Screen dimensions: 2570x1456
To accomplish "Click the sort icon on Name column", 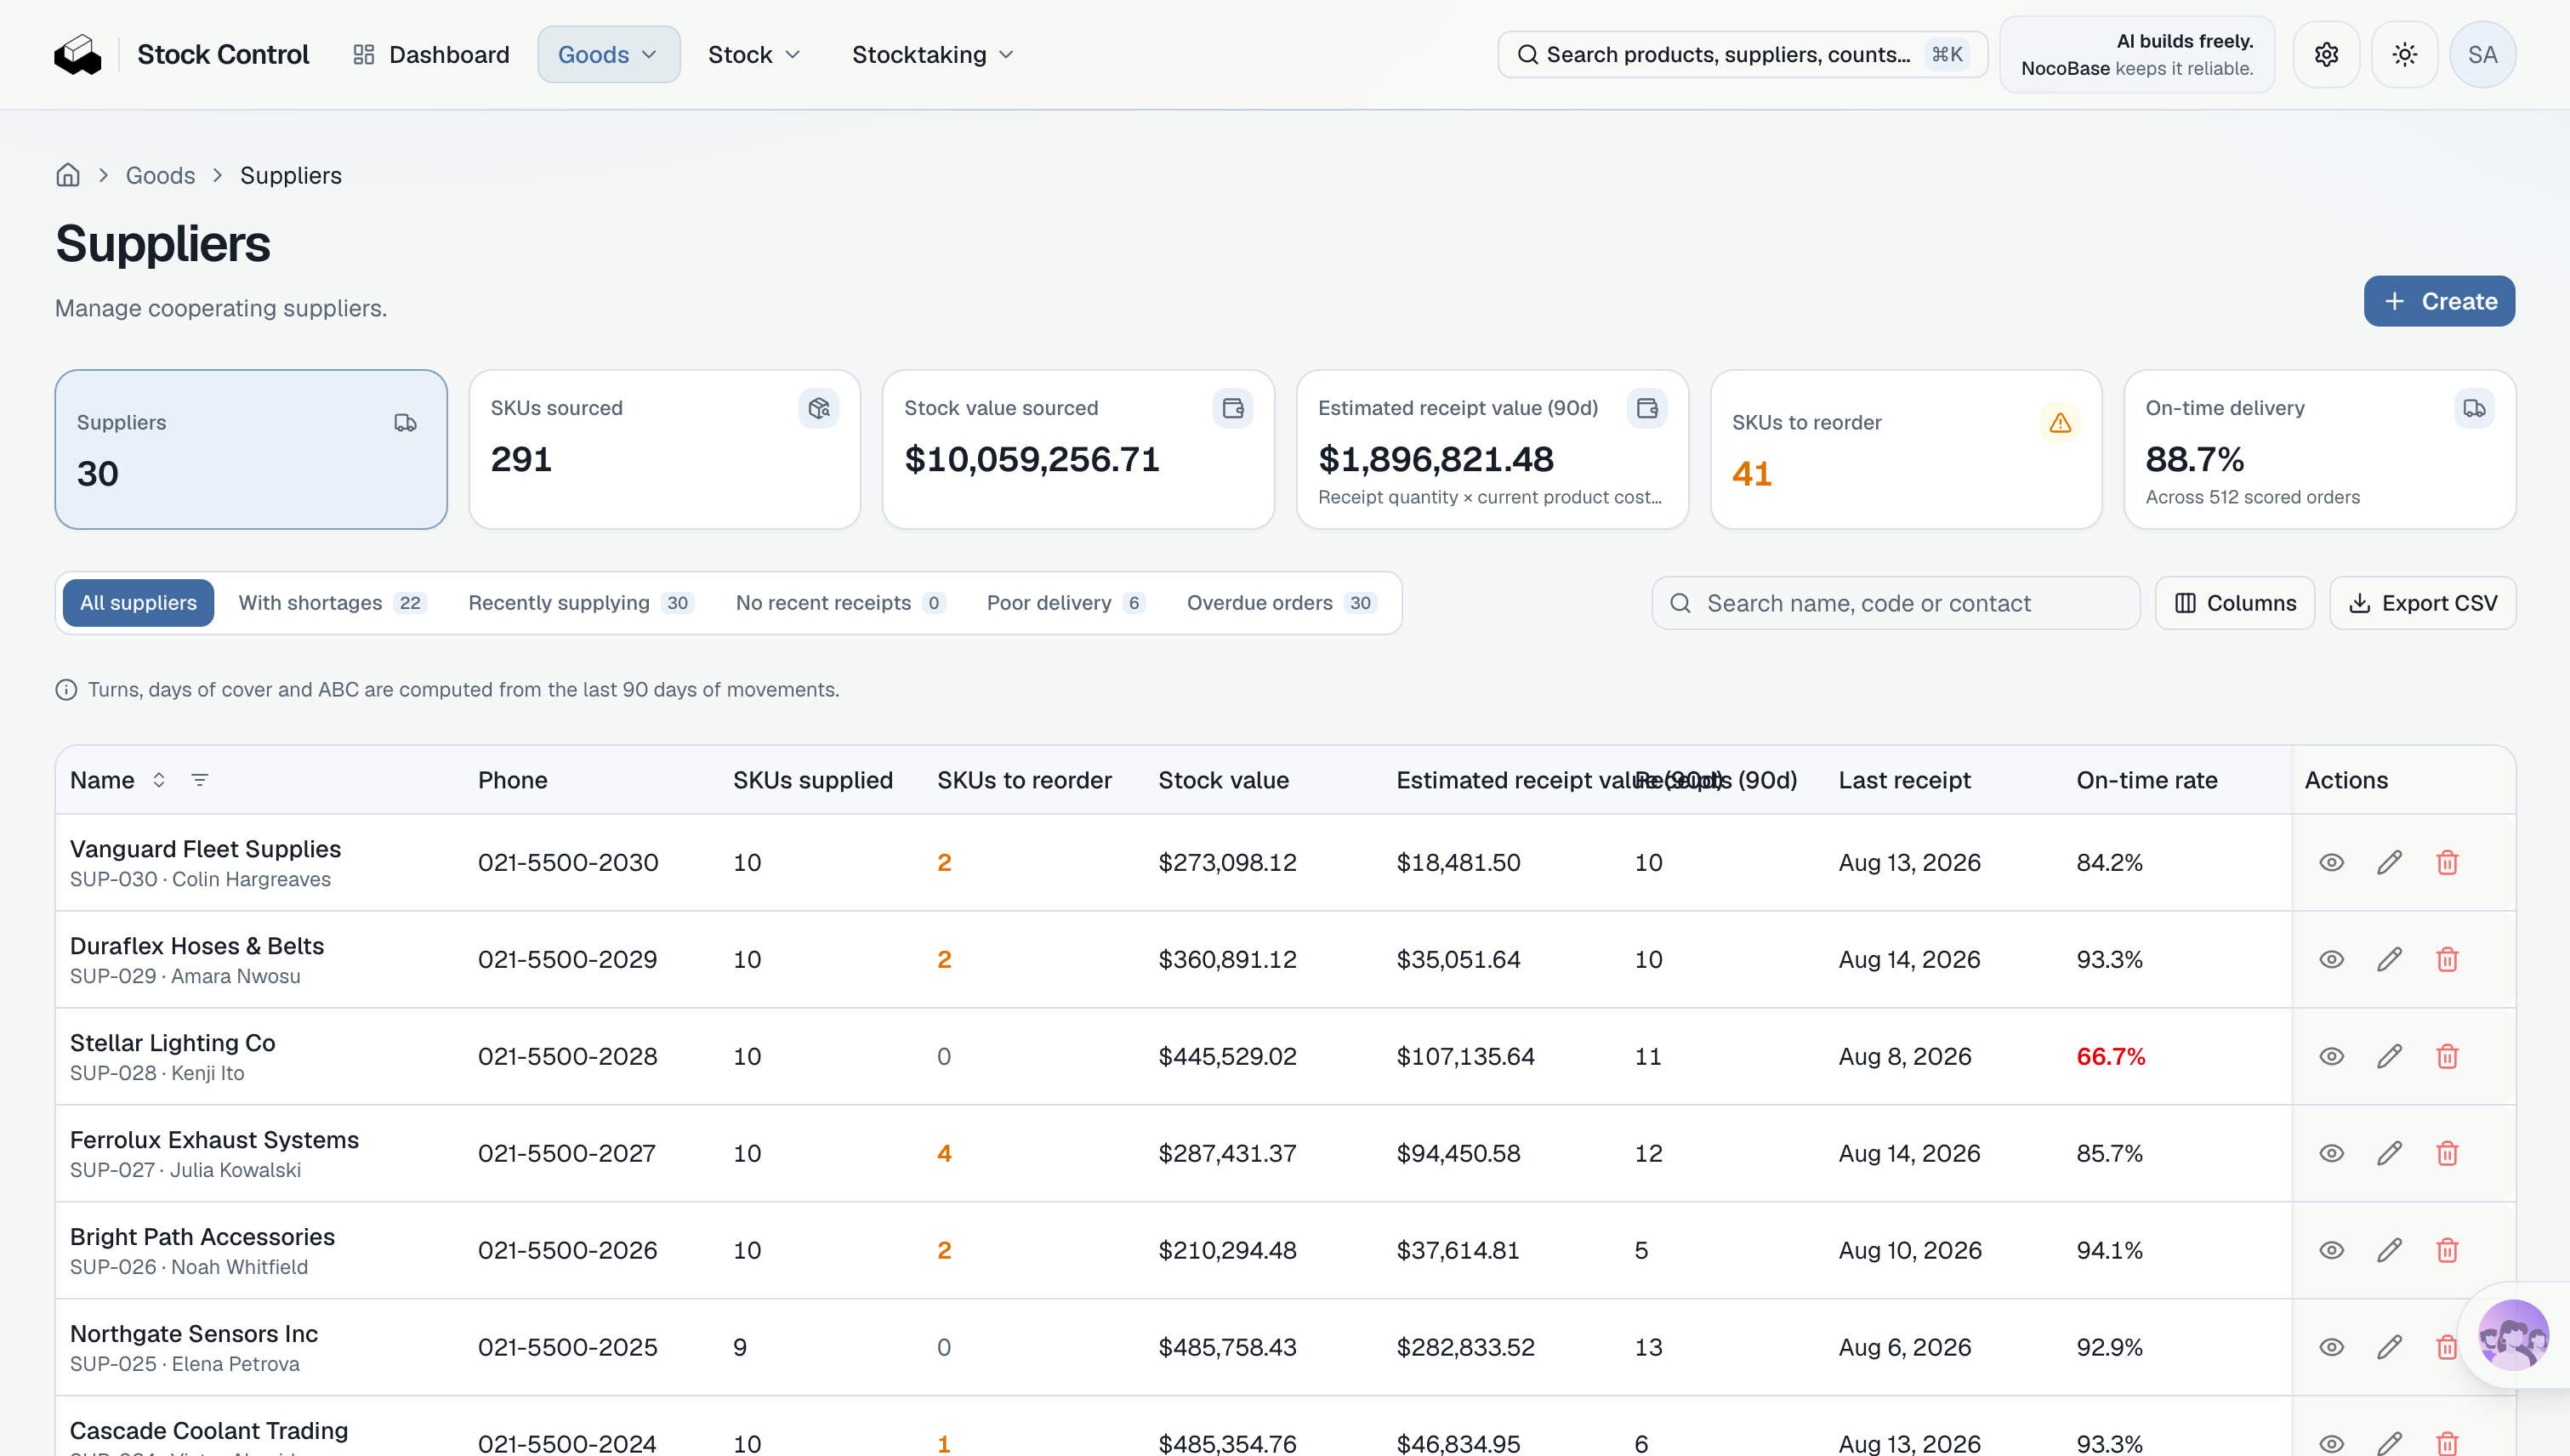I will [x=159, y=780].
